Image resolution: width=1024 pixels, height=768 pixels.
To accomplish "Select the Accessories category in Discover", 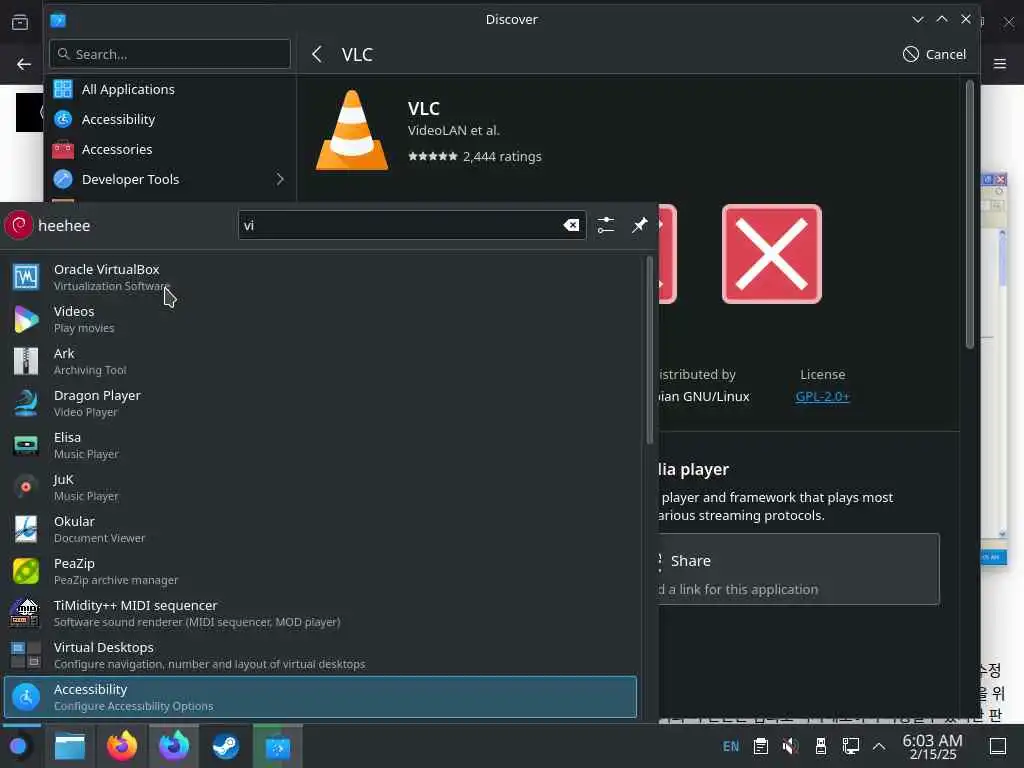I will point(170,150).
